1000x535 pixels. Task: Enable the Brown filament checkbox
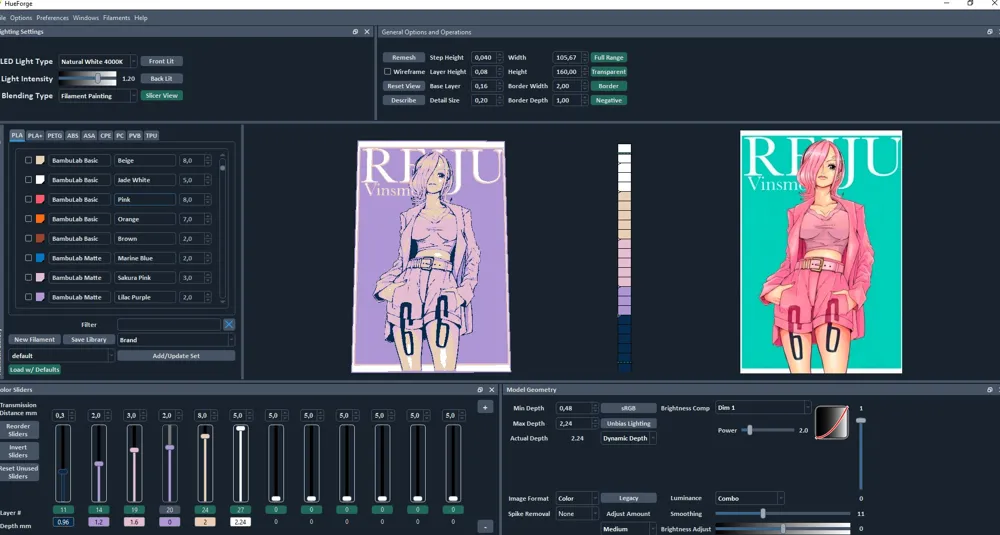[28, 238]
